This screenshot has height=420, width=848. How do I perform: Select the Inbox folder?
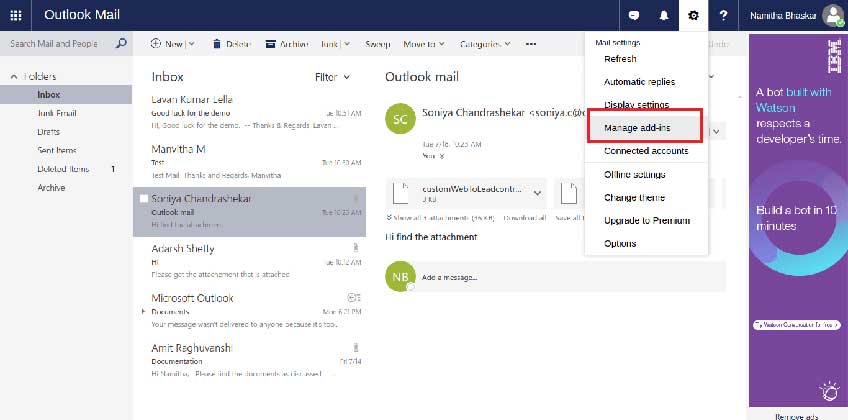66,95
